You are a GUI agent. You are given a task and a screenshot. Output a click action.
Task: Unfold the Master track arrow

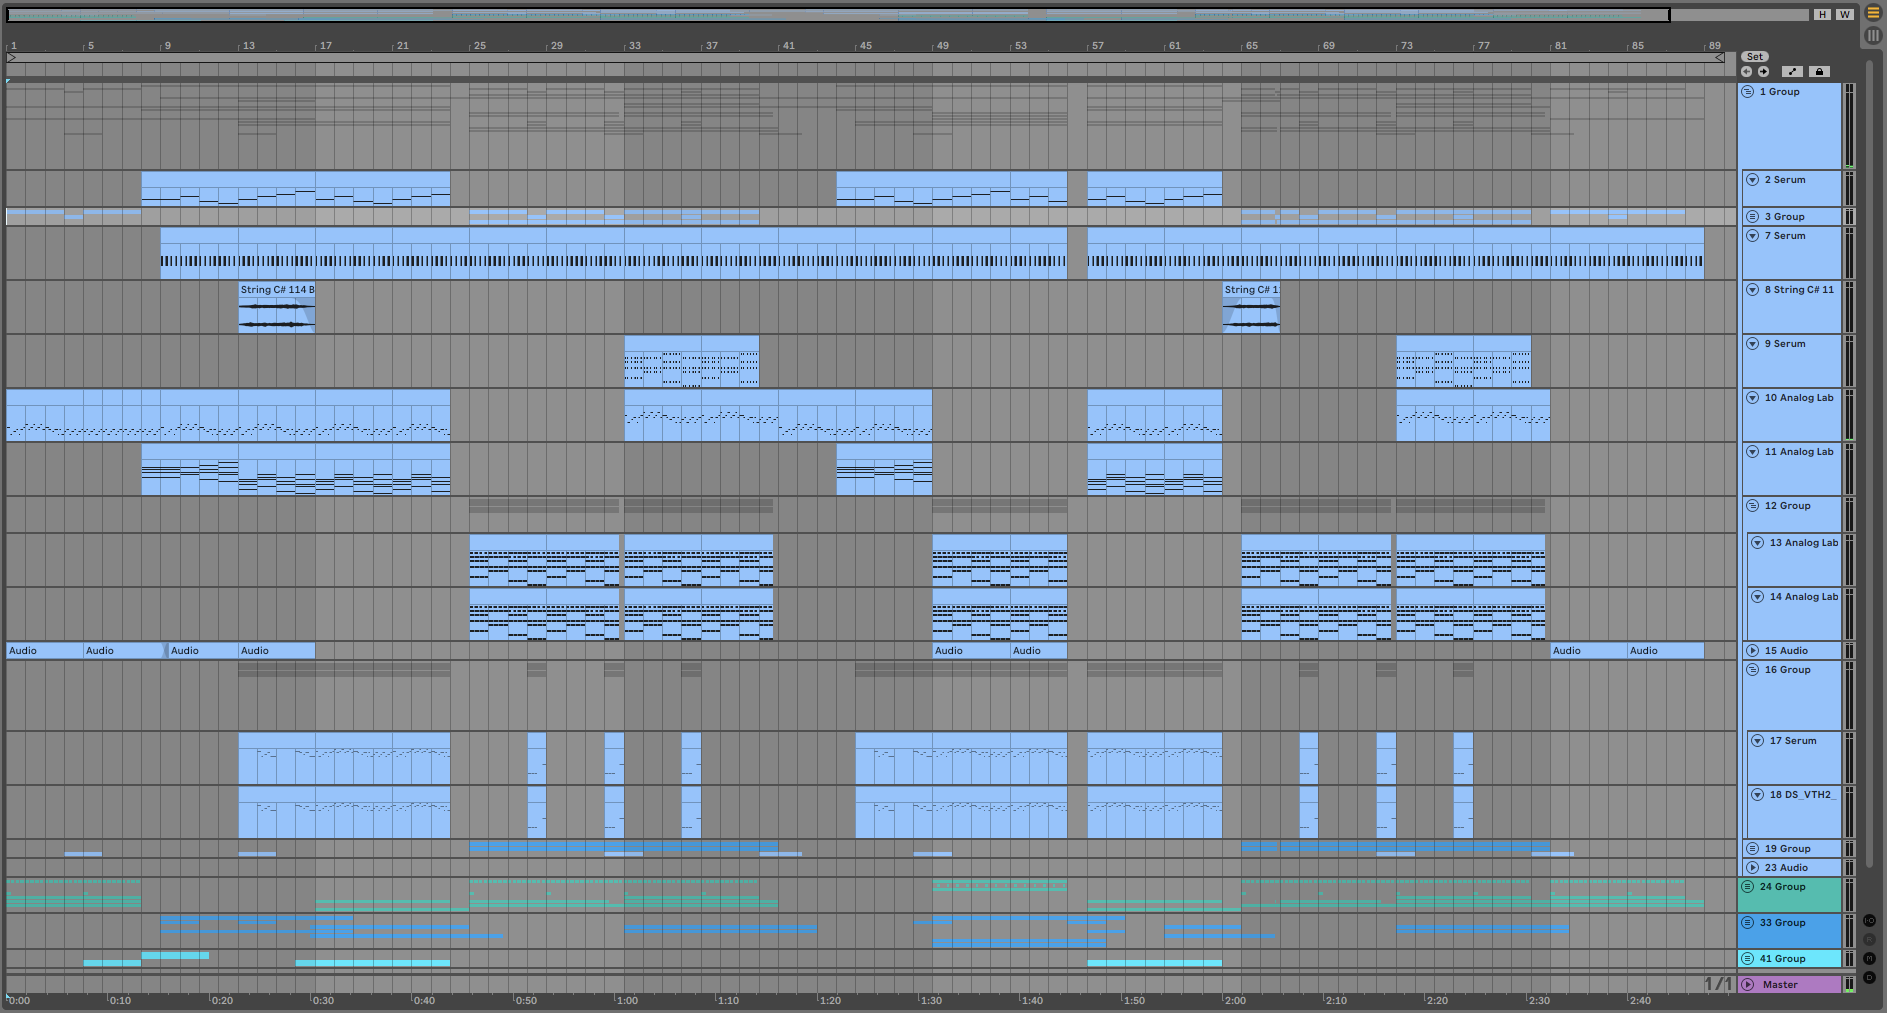[1748, 985]
